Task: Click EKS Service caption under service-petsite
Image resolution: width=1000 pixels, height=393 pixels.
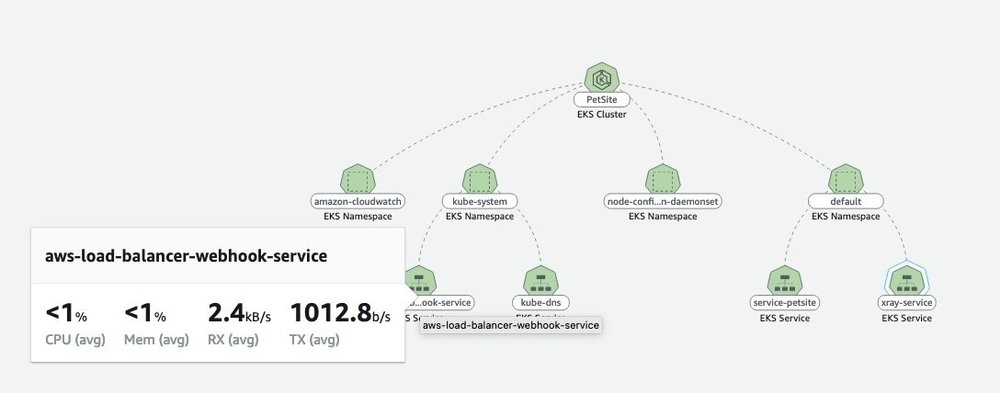Action: 784,318
